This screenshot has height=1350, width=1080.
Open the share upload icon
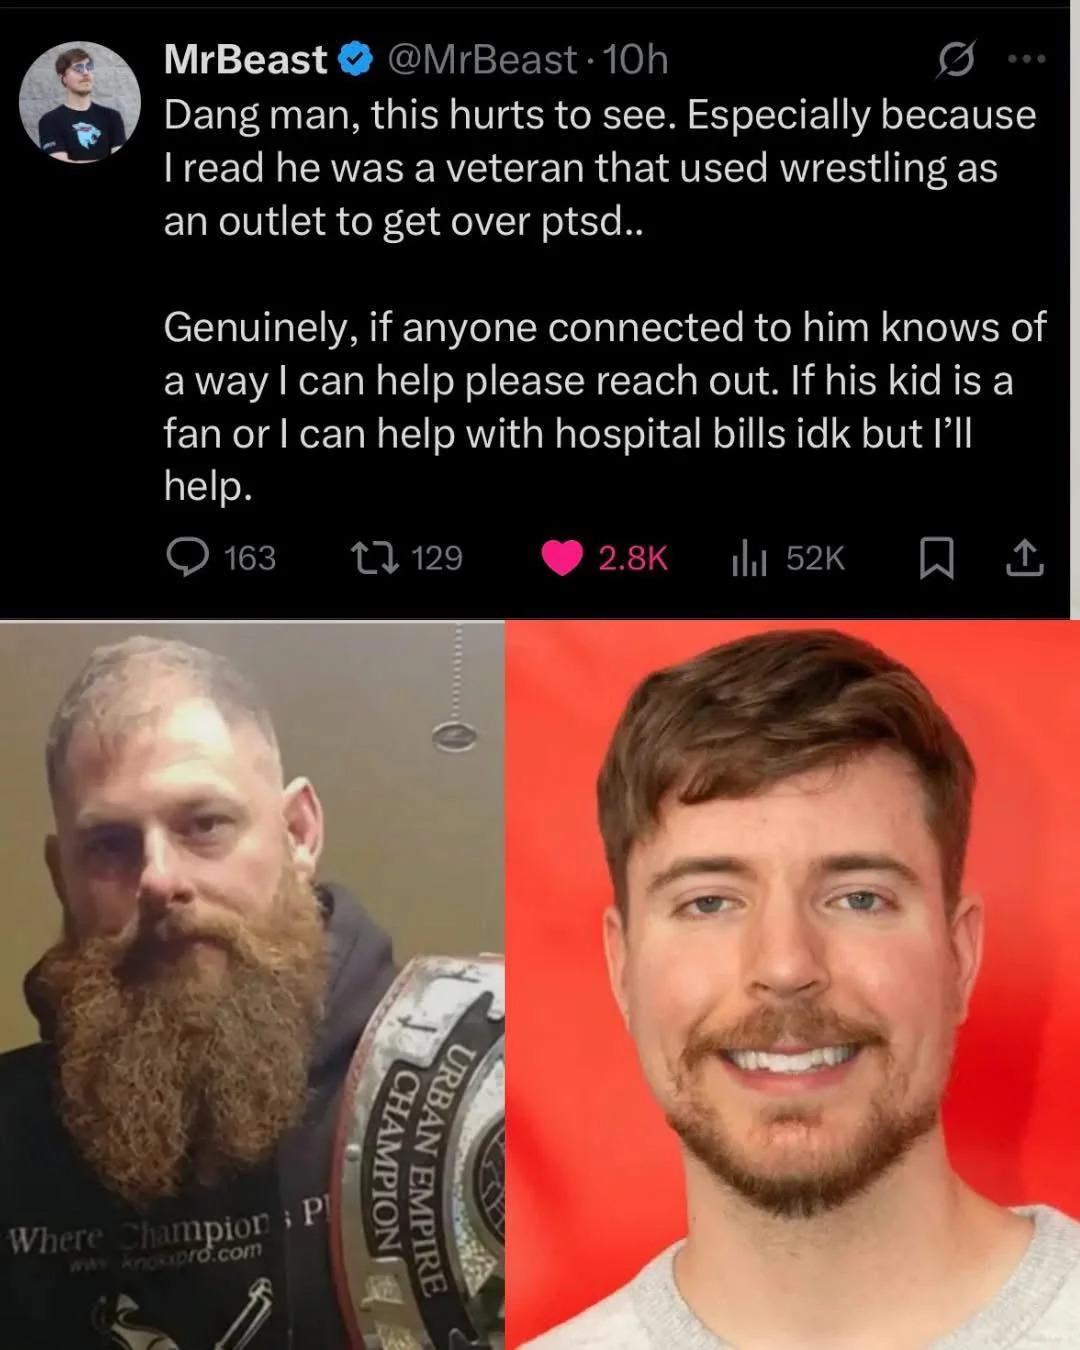click(1024, 558)
